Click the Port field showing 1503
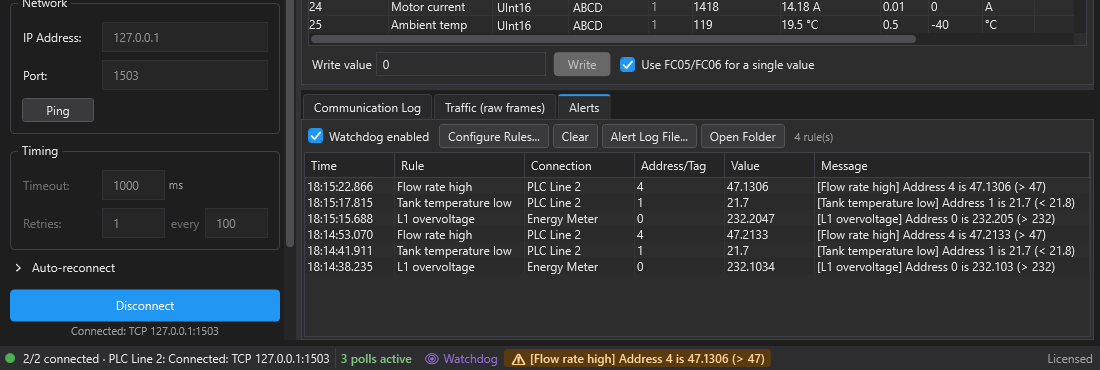 (185, 74)
